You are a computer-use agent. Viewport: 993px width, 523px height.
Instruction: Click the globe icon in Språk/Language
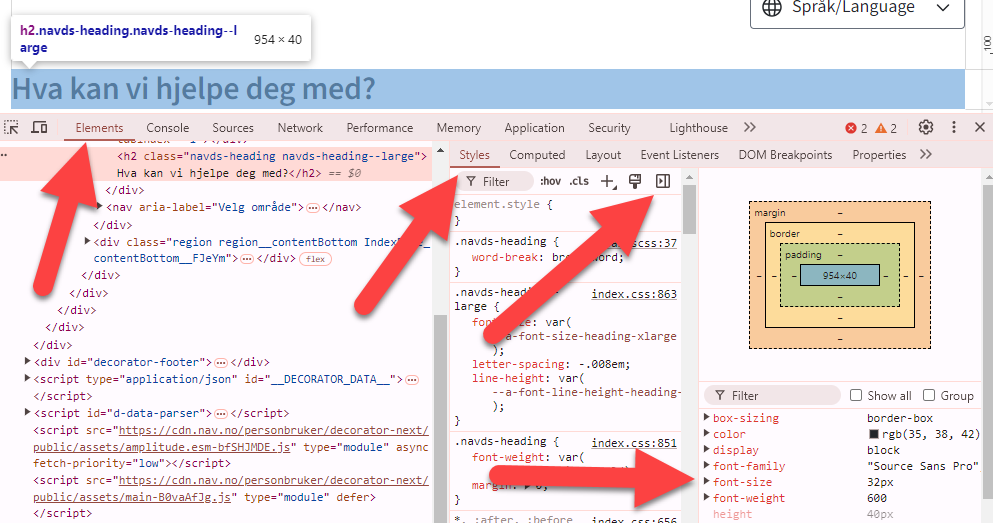tap(771, 8)
